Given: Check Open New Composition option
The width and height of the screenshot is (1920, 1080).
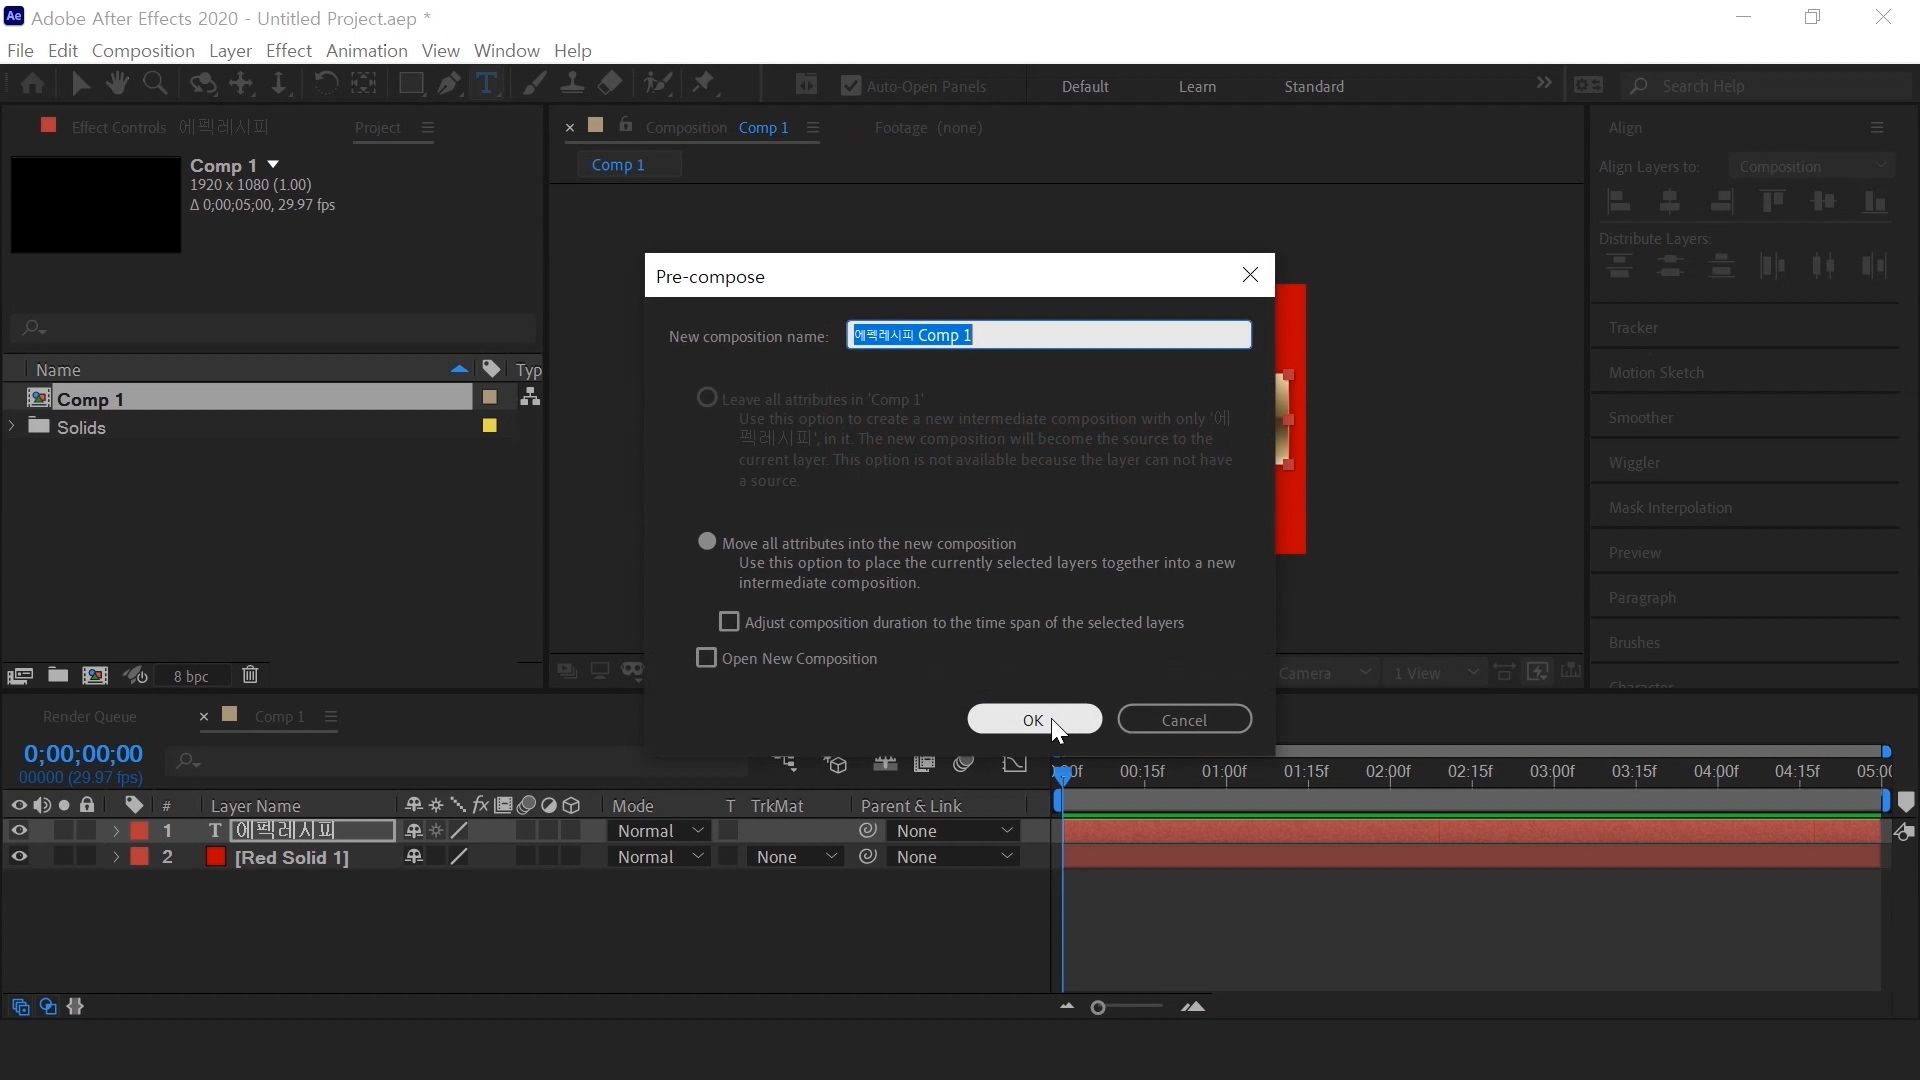Looking at the screenshot, I should (x=706, y=658).
